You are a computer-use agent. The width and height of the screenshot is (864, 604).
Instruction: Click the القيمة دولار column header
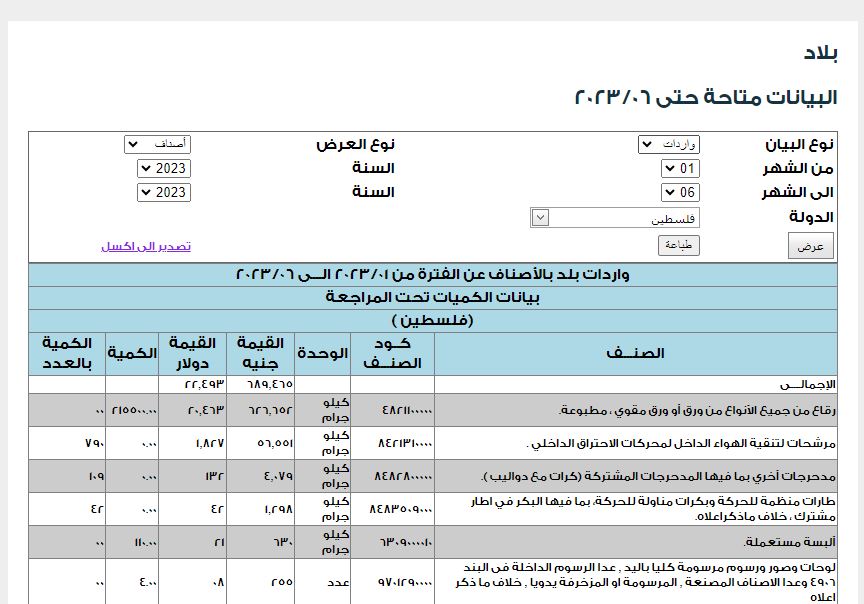(x=193, y=354)
